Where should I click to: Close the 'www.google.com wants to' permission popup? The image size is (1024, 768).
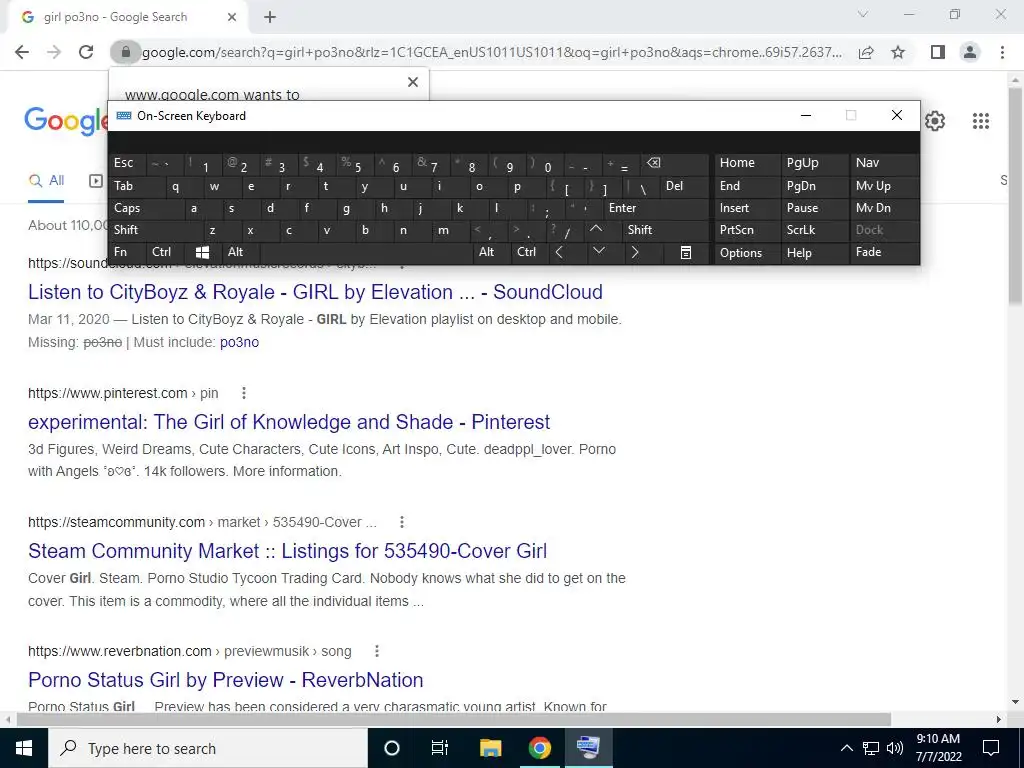click(x=413, y=82)
